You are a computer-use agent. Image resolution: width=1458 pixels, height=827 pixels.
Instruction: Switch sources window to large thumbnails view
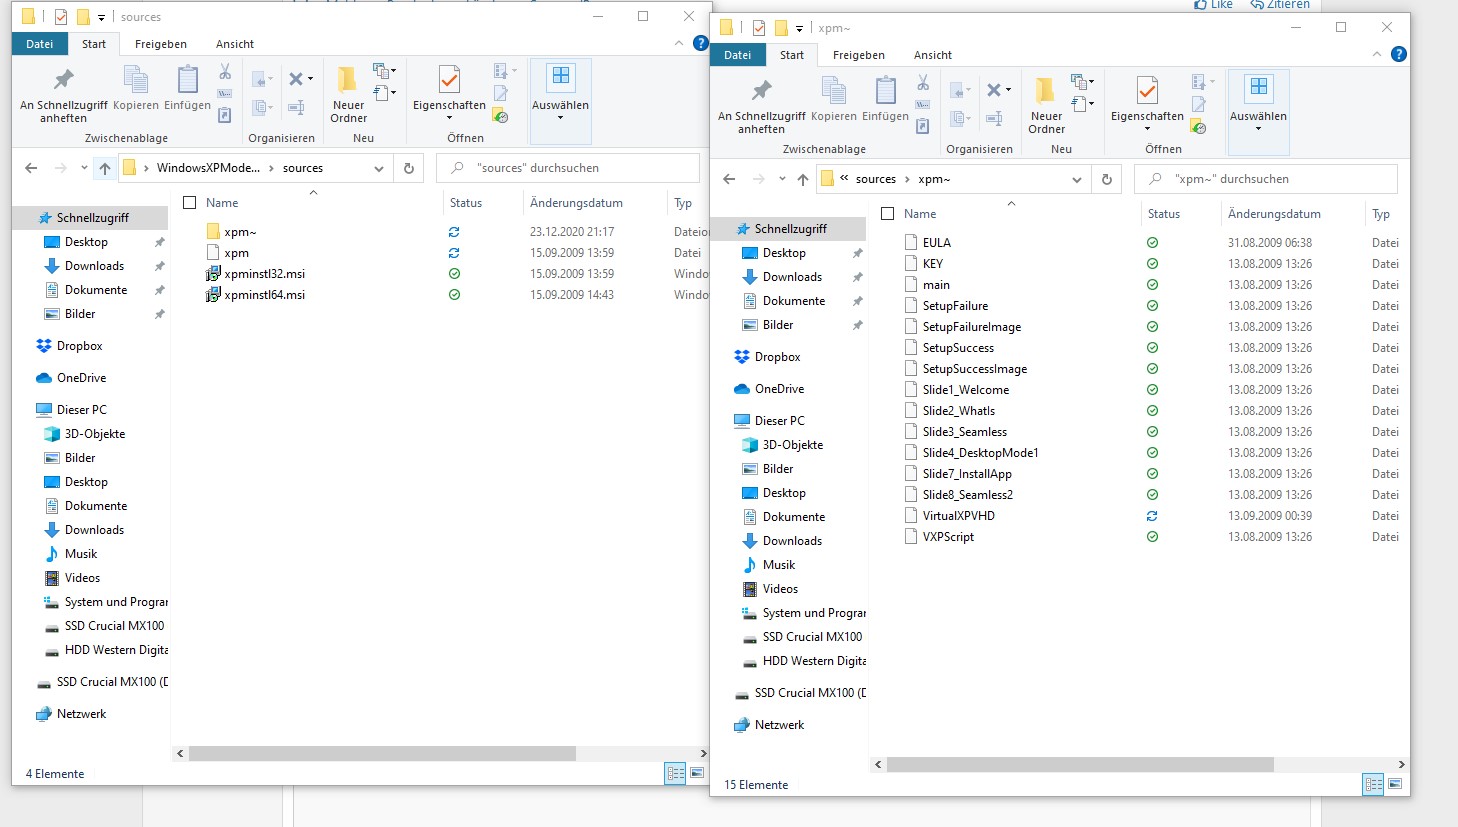click(x=697, y=773)
